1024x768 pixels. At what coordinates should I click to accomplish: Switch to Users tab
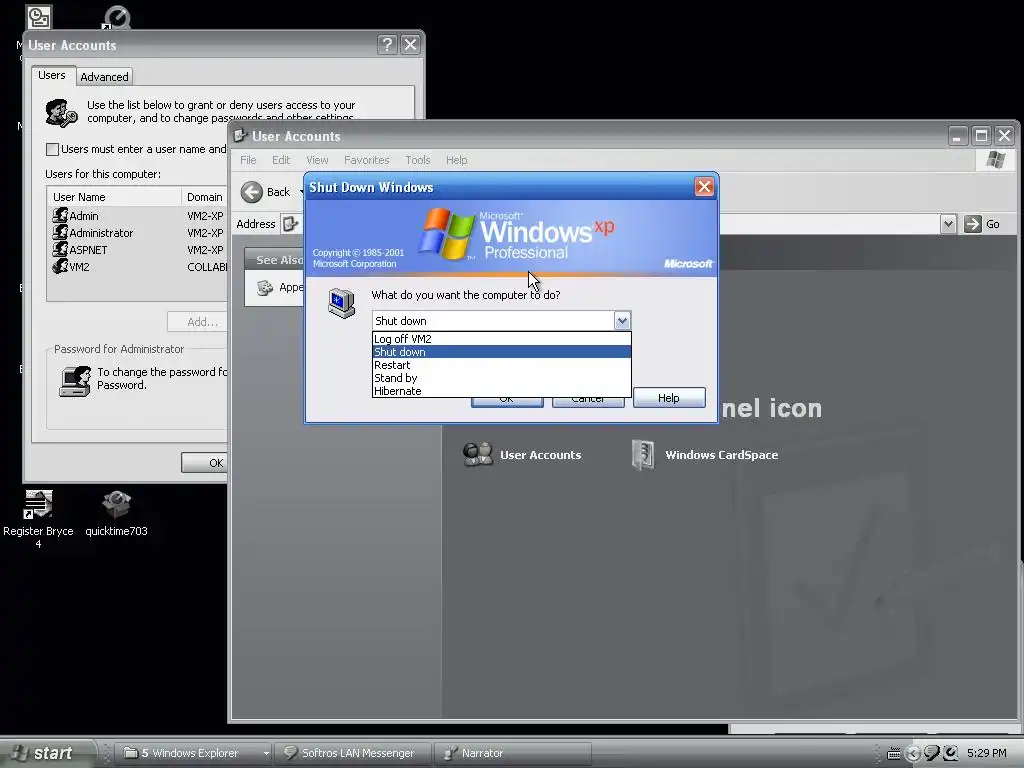coord(52,75)
